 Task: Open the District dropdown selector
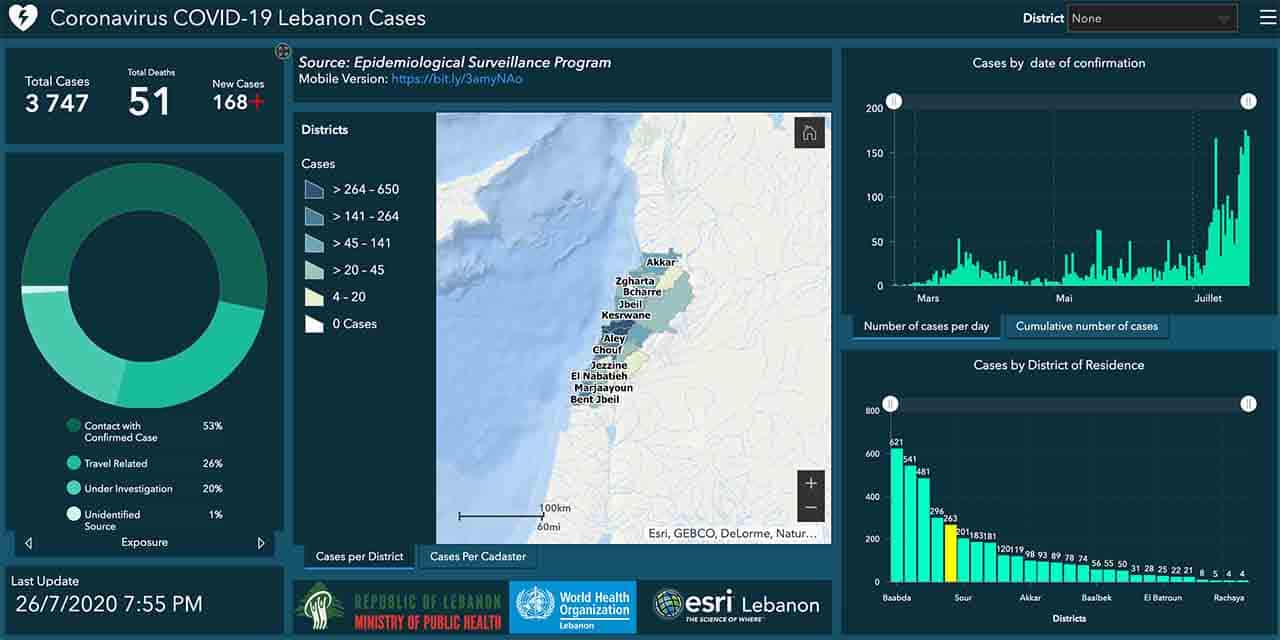[1152, 18]
